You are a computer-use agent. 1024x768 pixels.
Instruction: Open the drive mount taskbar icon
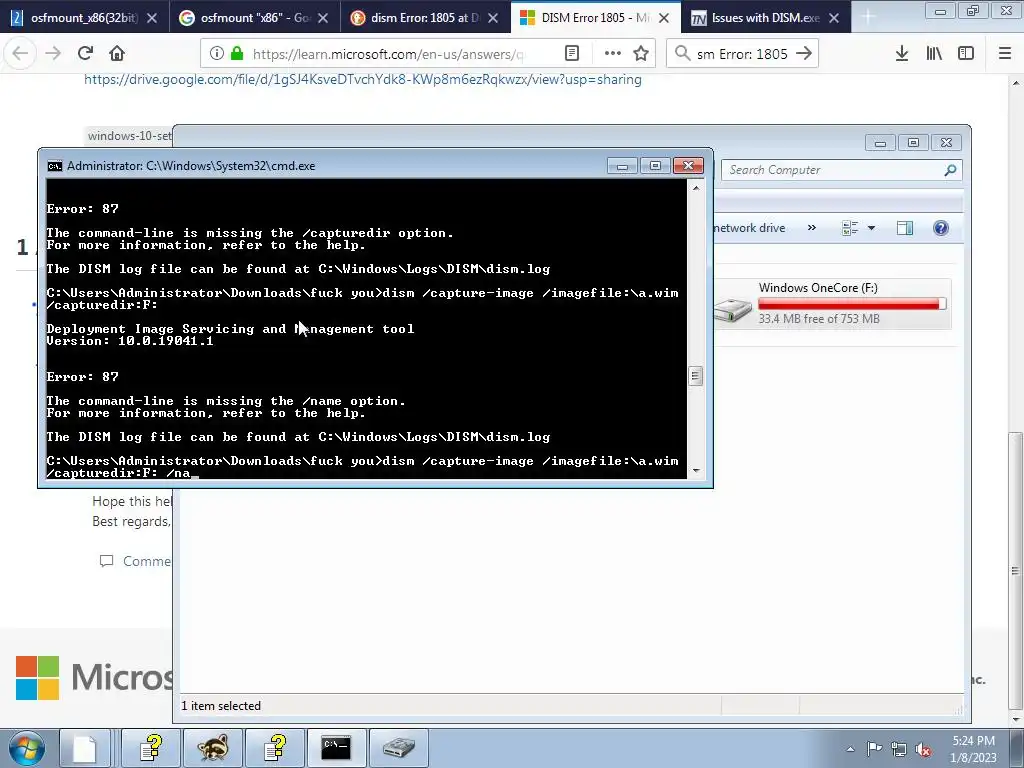click(398, 748)
